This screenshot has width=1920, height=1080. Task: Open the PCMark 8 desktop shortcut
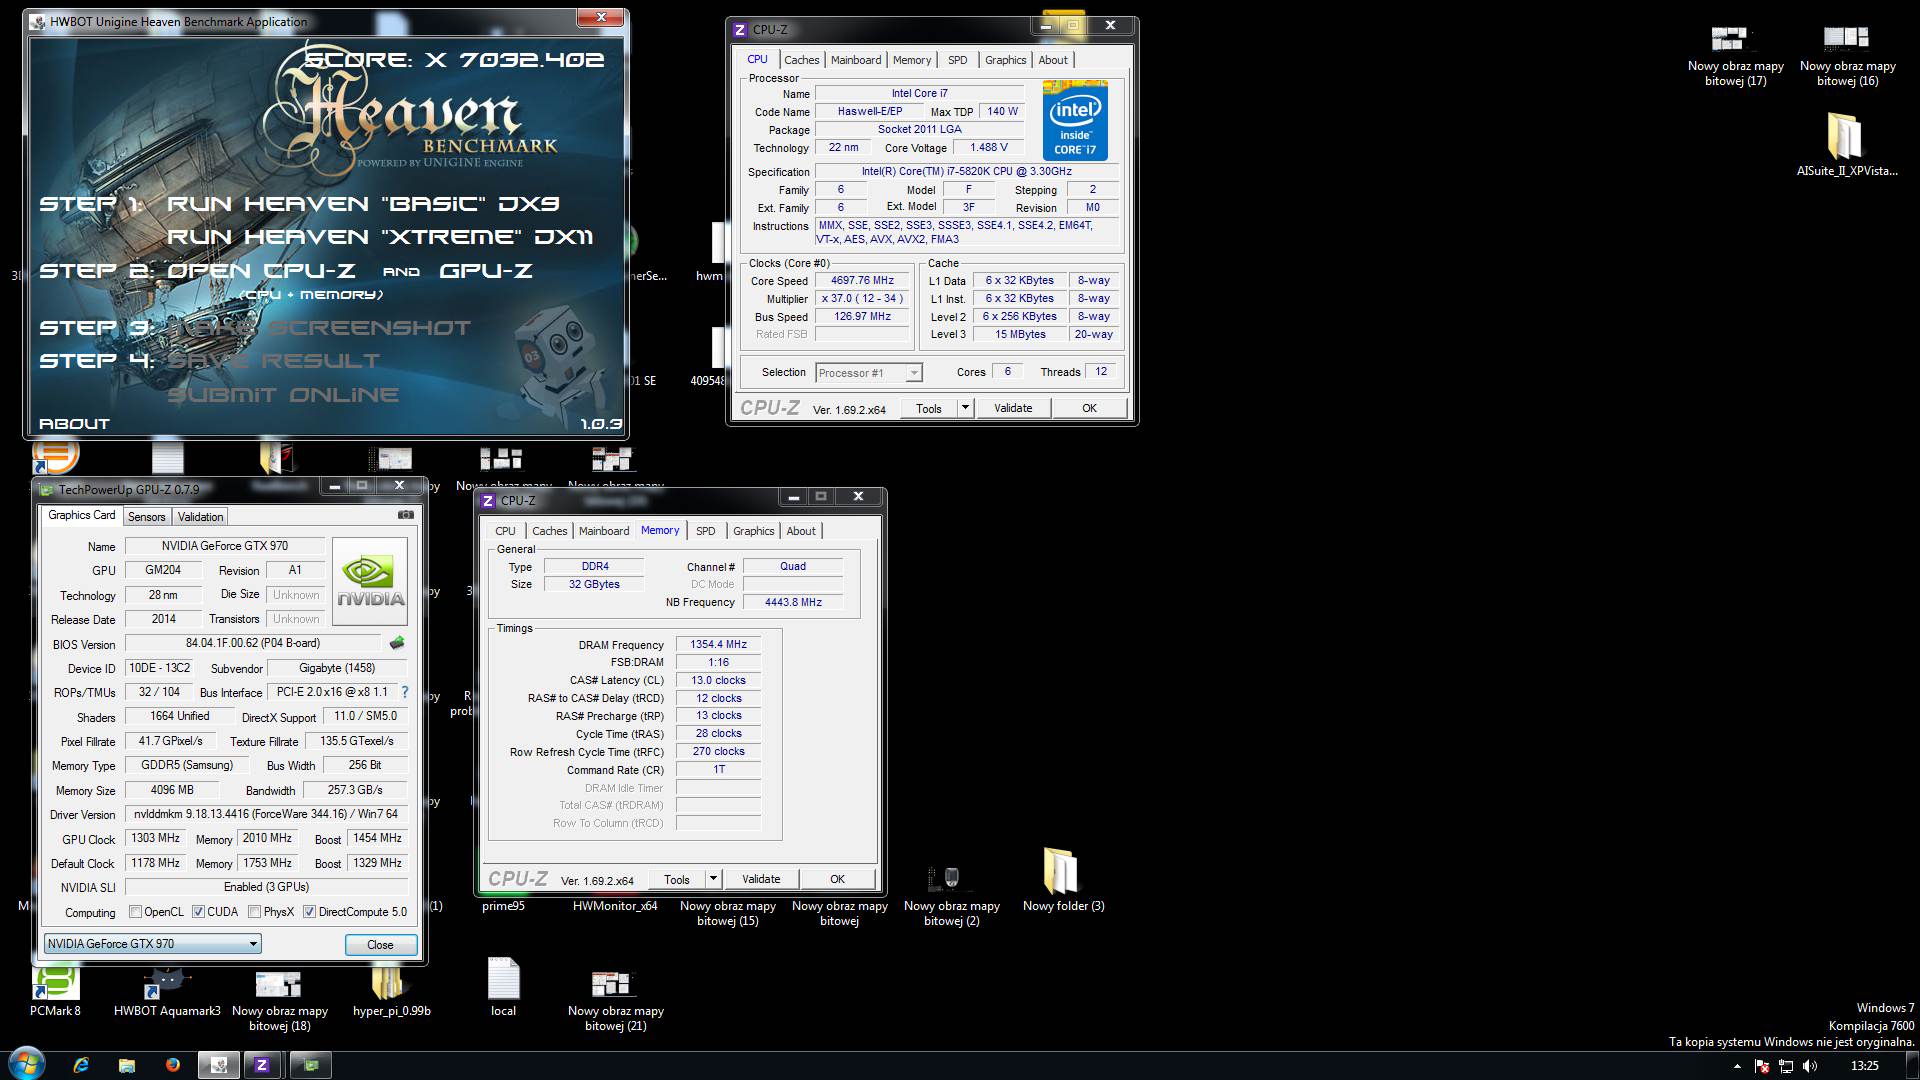coord(55,992)
